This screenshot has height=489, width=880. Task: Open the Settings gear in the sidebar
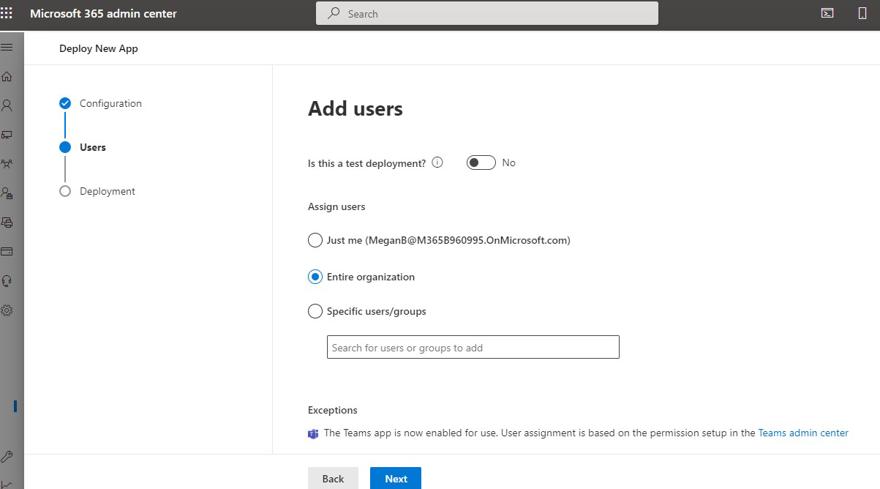click(x=7, y=310)
